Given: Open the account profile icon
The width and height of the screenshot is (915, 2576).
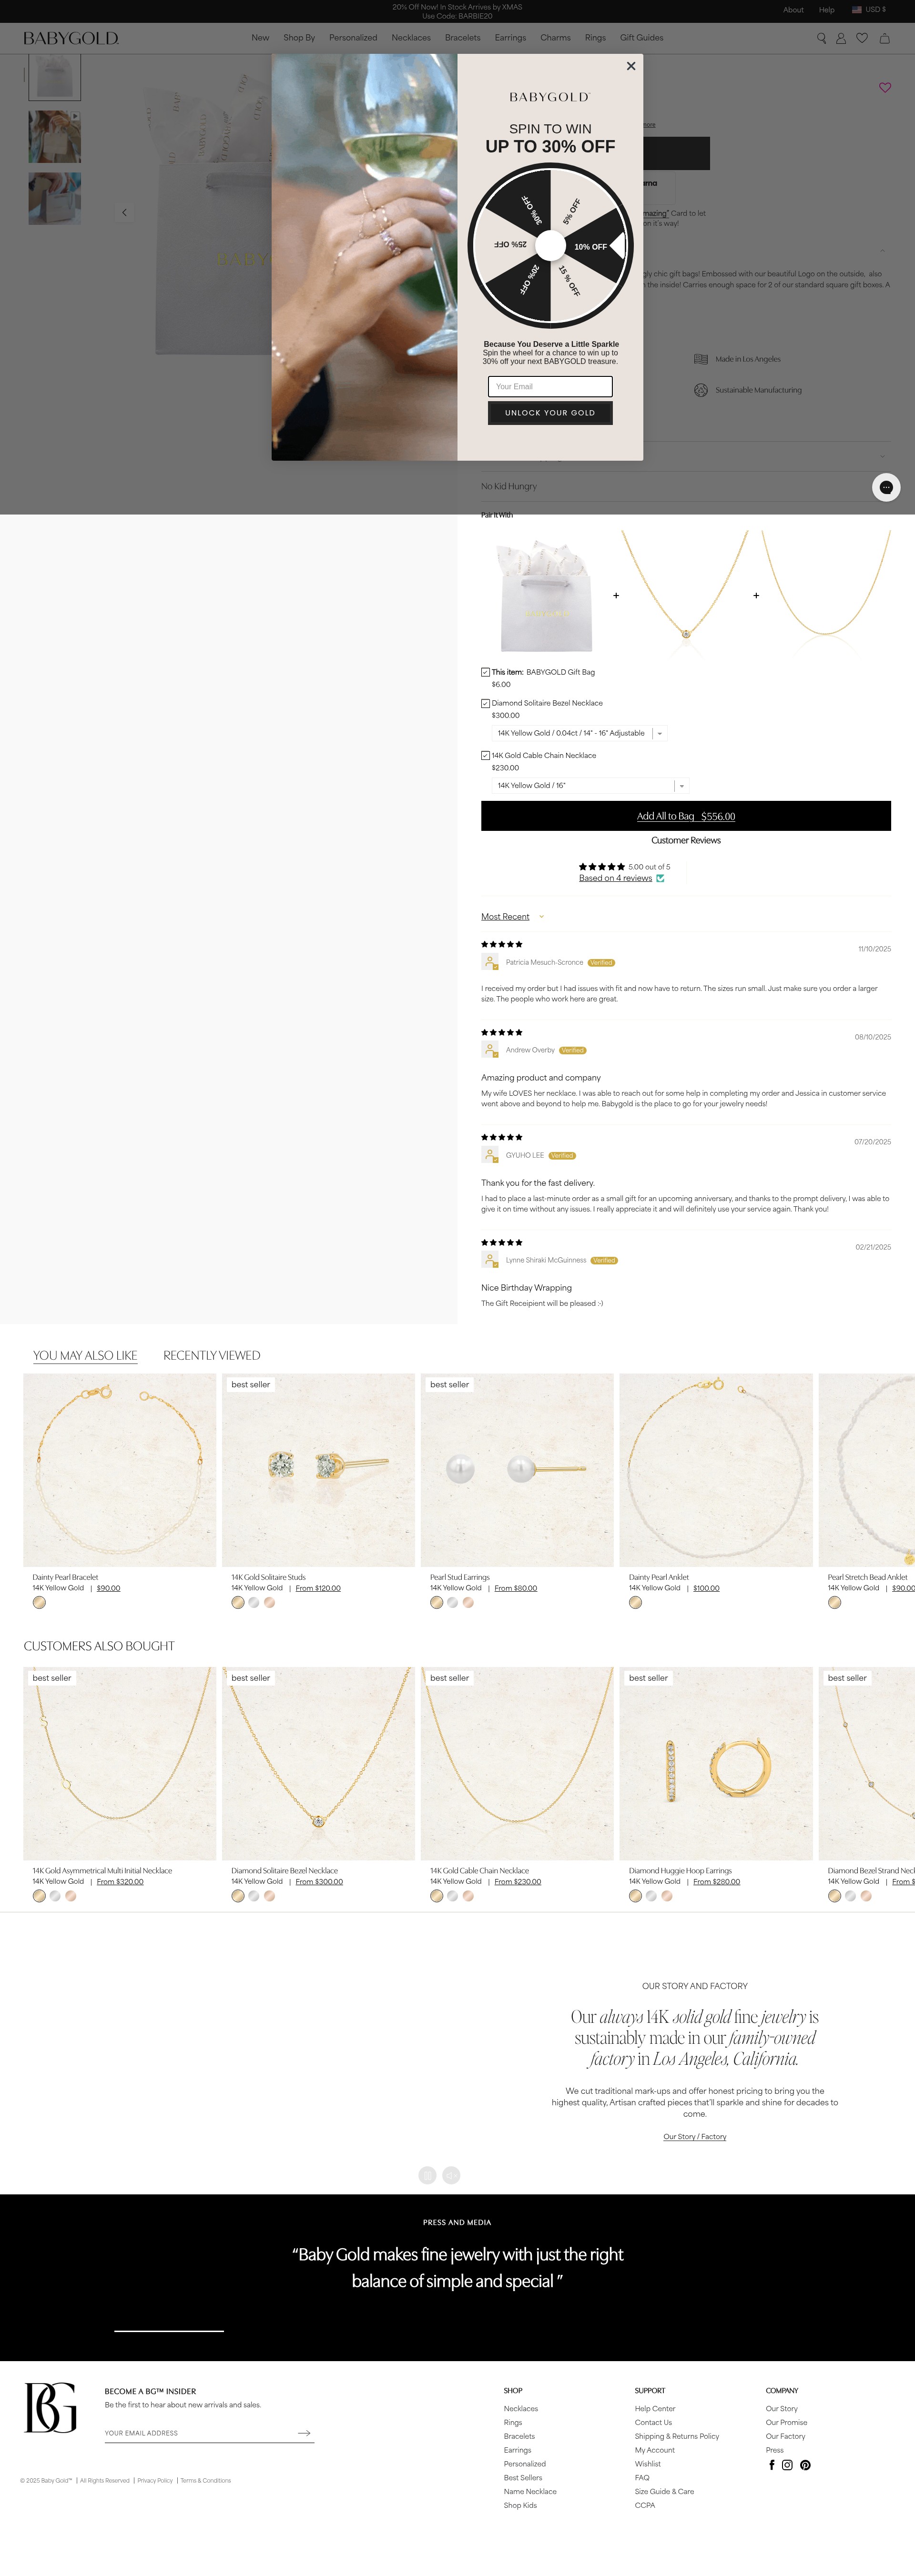Looking at the screenshot, I should pos(841,38).
